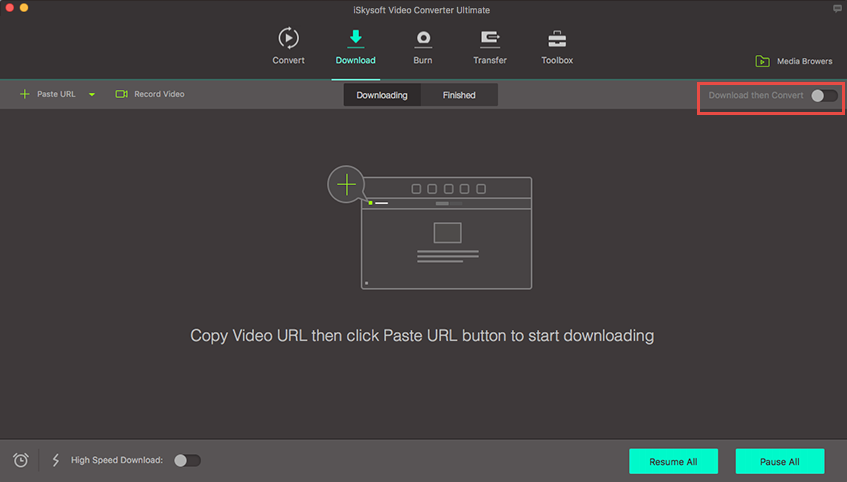Click the alarm clock scheduler icon
Viewport: 847px width, 482px height.
tap(21, 460)
